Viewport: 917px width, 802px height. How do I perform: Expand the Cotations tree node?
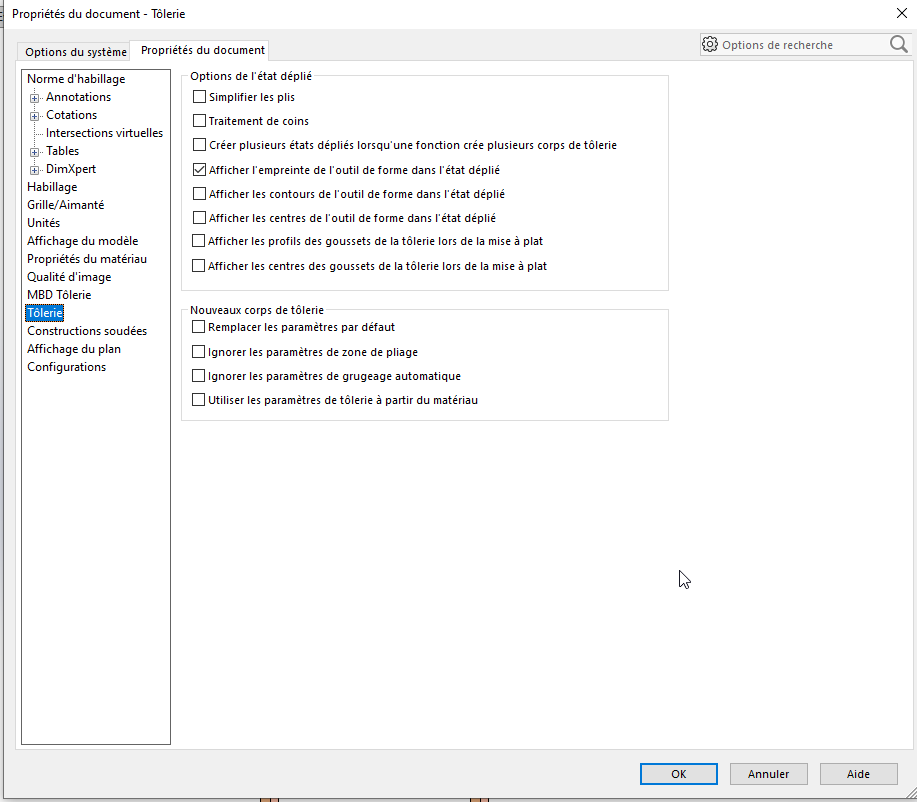[35, 116]
